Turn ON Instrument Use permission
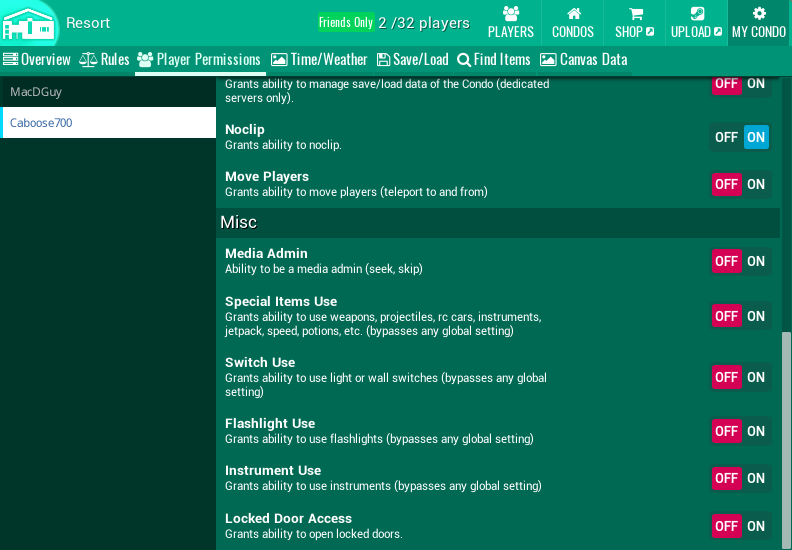The image size is (792, 550). [x=756, y=478]
